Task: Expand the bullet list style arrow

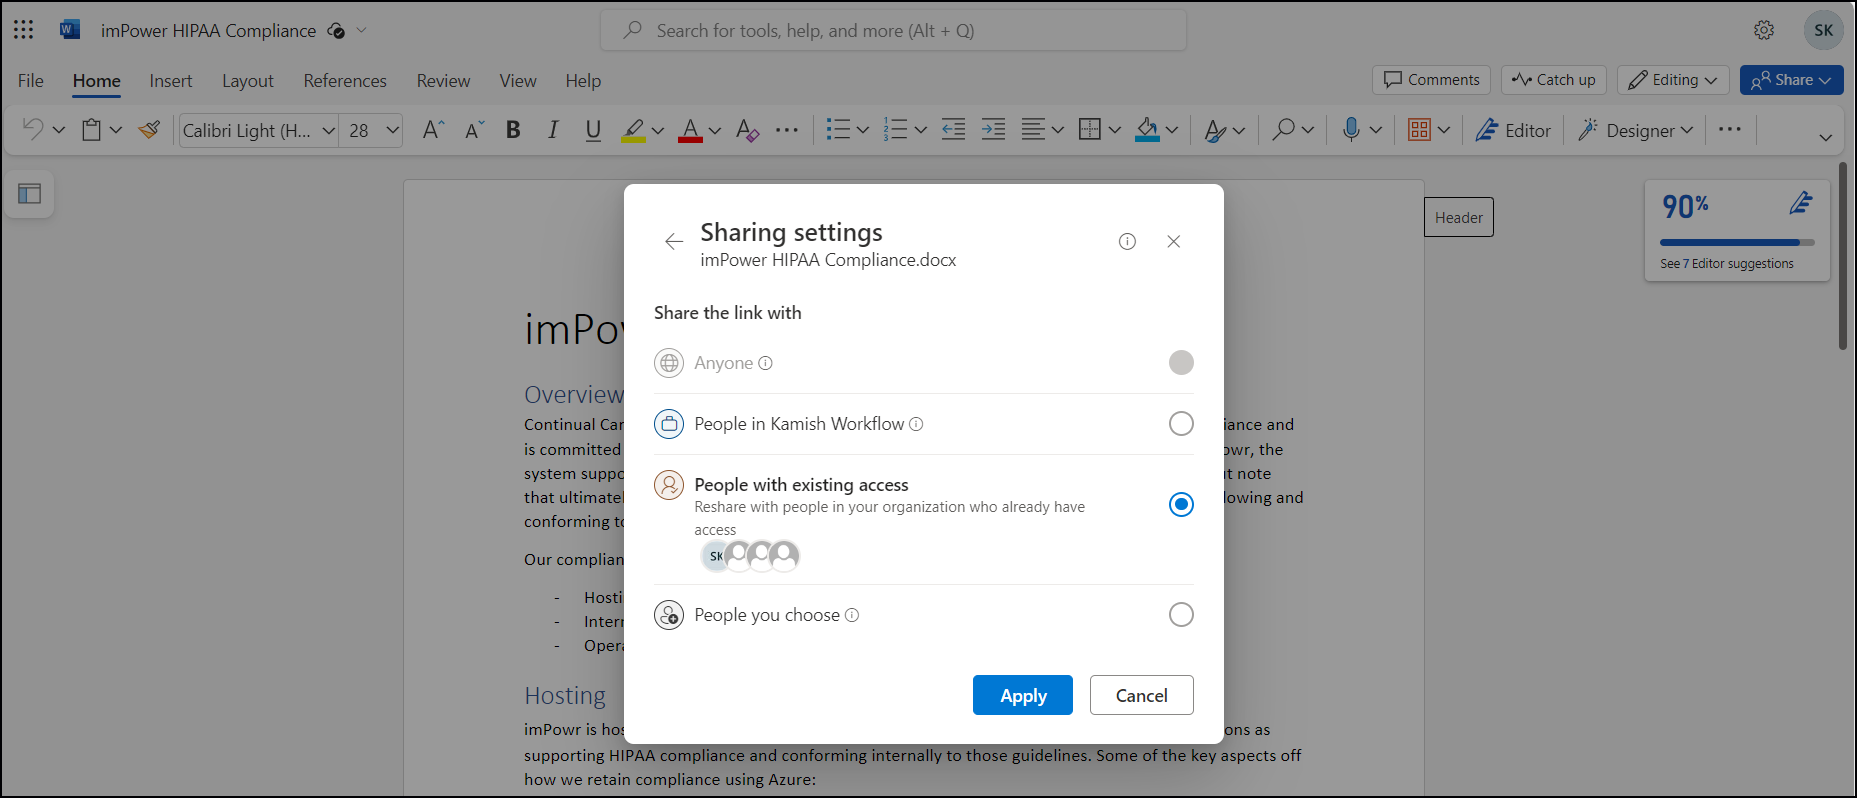Action: tap(863, 130)
